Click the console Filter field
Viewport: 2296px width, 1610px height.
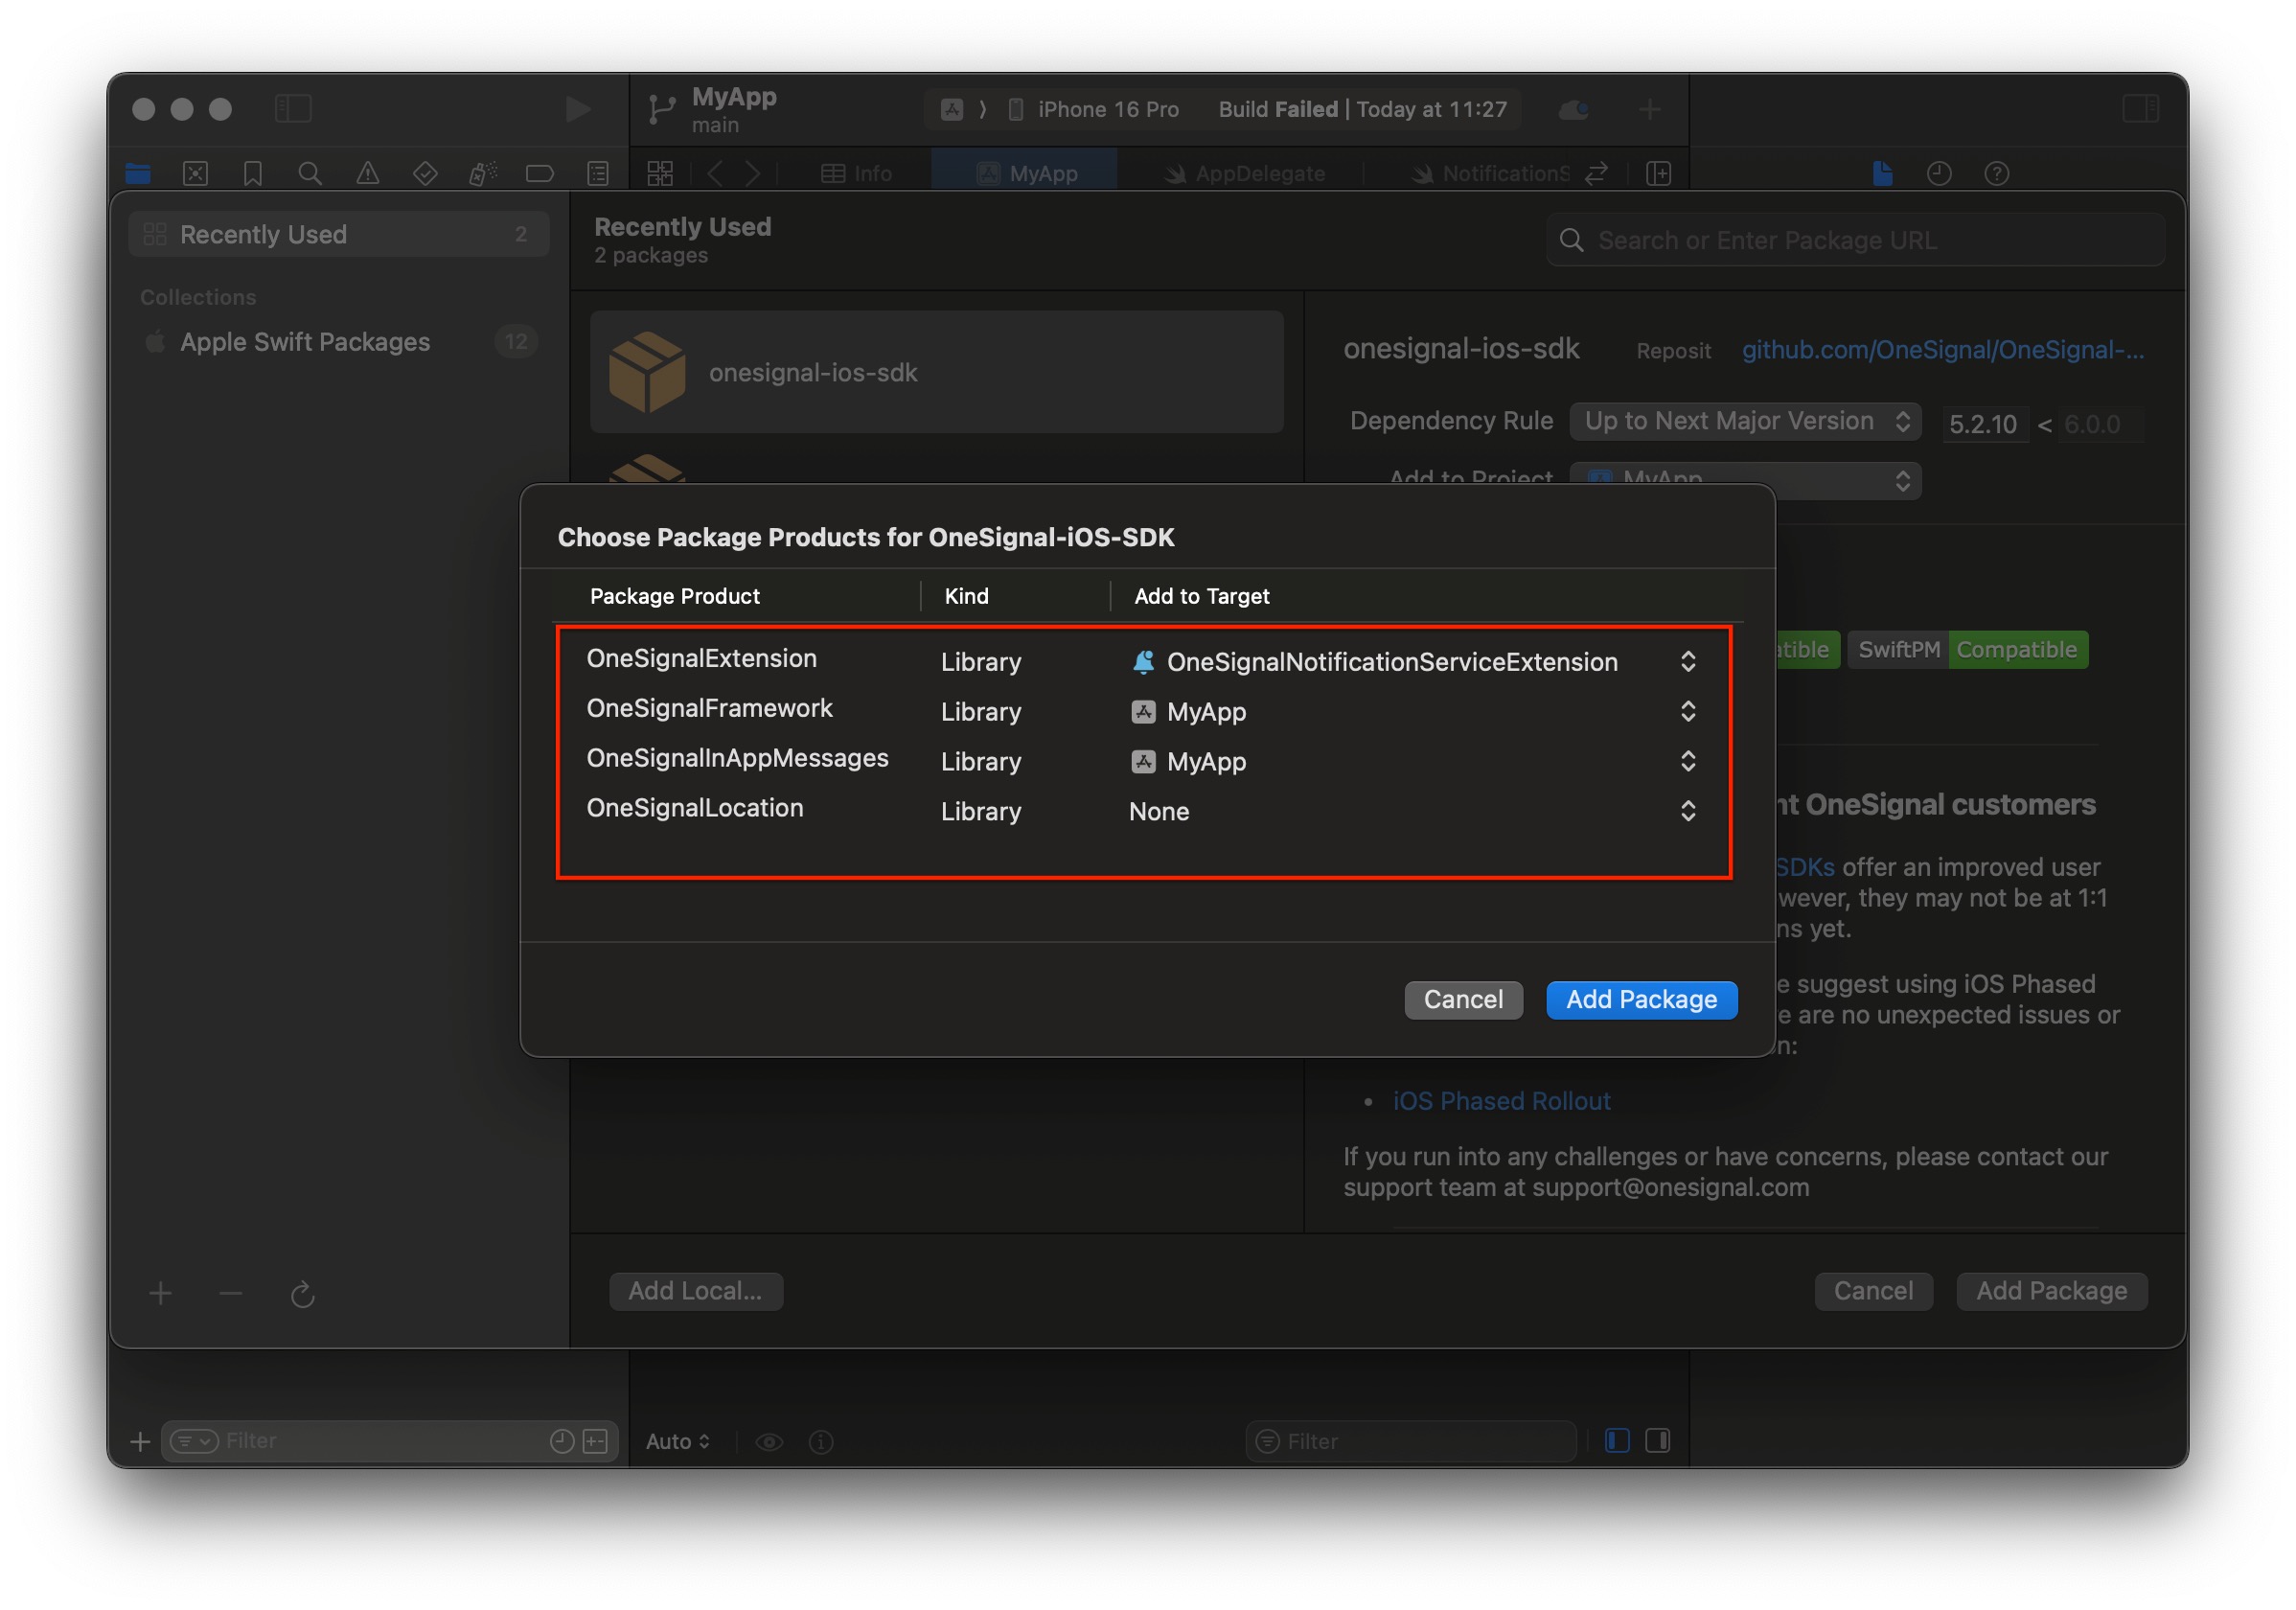(x=1411, y=1441)
